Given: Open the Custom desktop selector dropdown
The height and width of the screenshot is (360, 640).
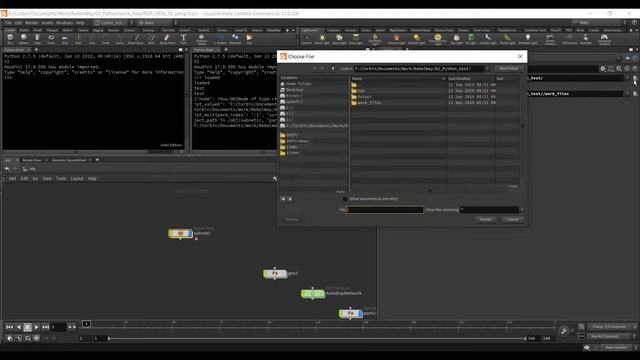Looking at the screenshot, I should 111,23.
